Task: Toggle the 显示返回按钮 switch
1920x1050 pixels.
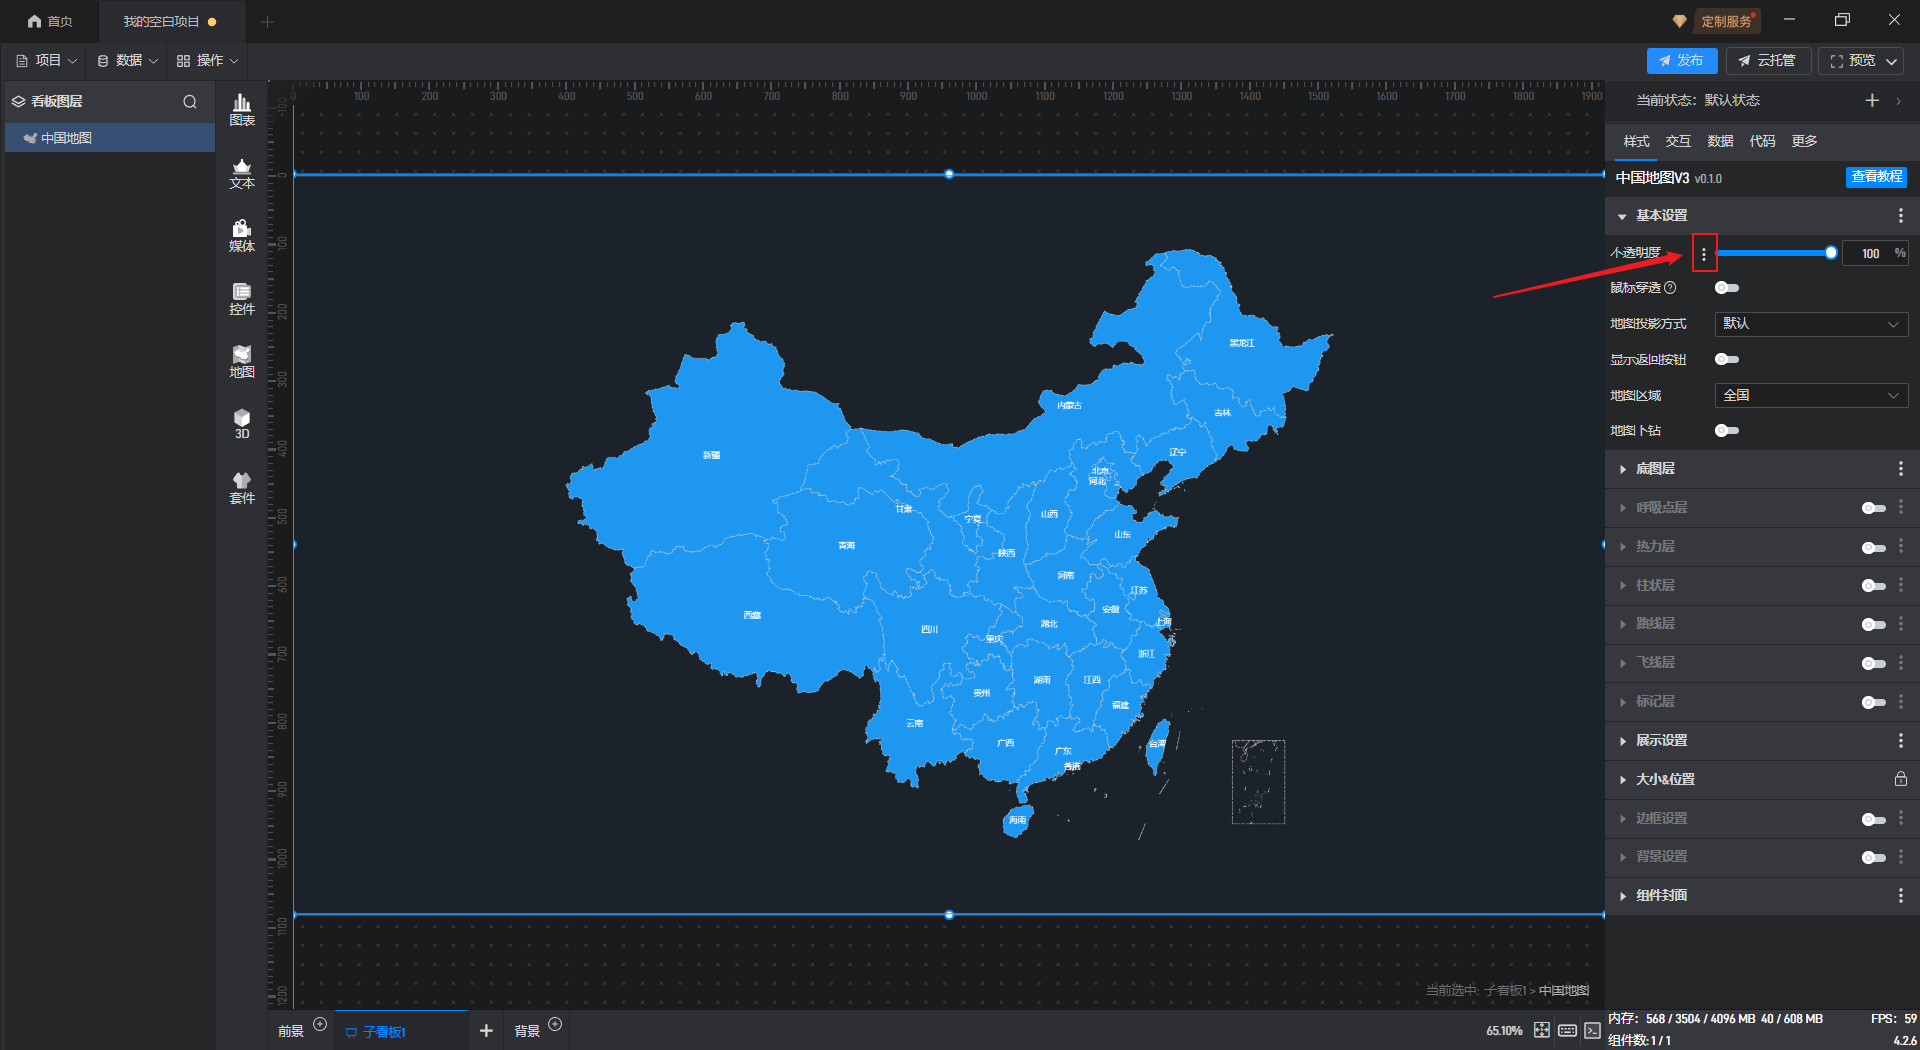Action: point(1727,359)
